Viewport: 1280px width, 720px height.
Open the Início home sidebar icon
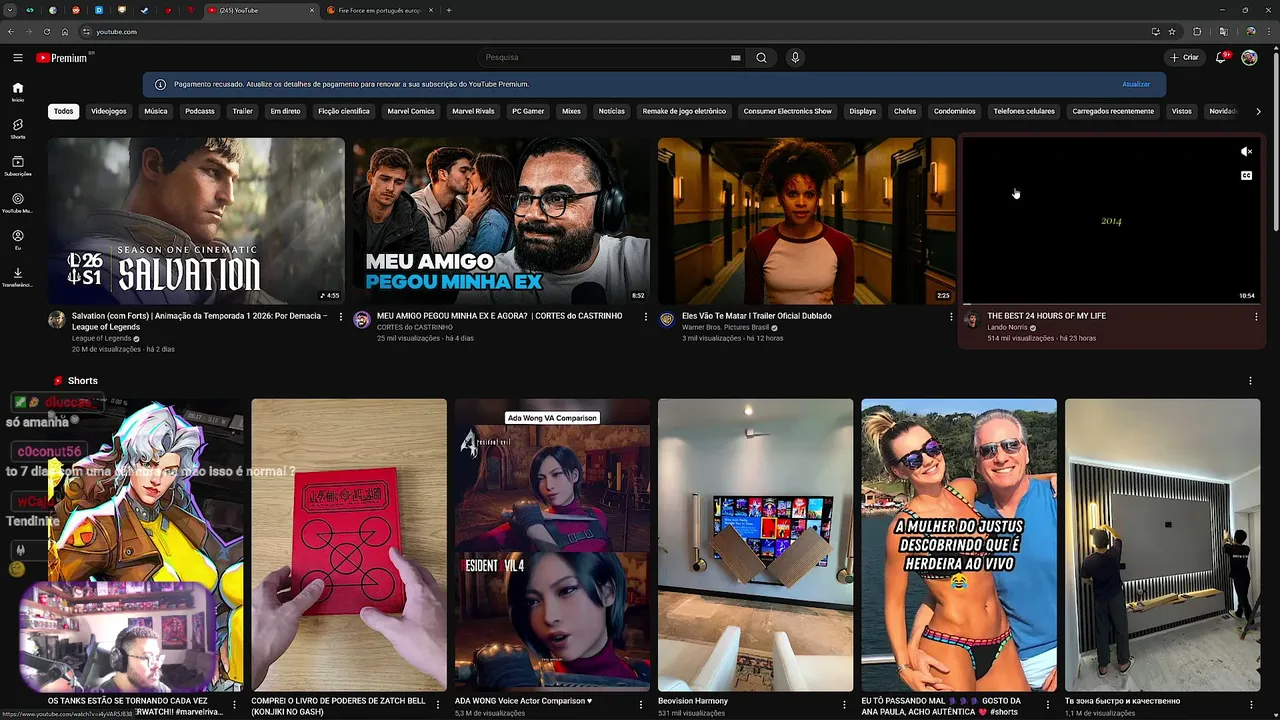(18, 92)
